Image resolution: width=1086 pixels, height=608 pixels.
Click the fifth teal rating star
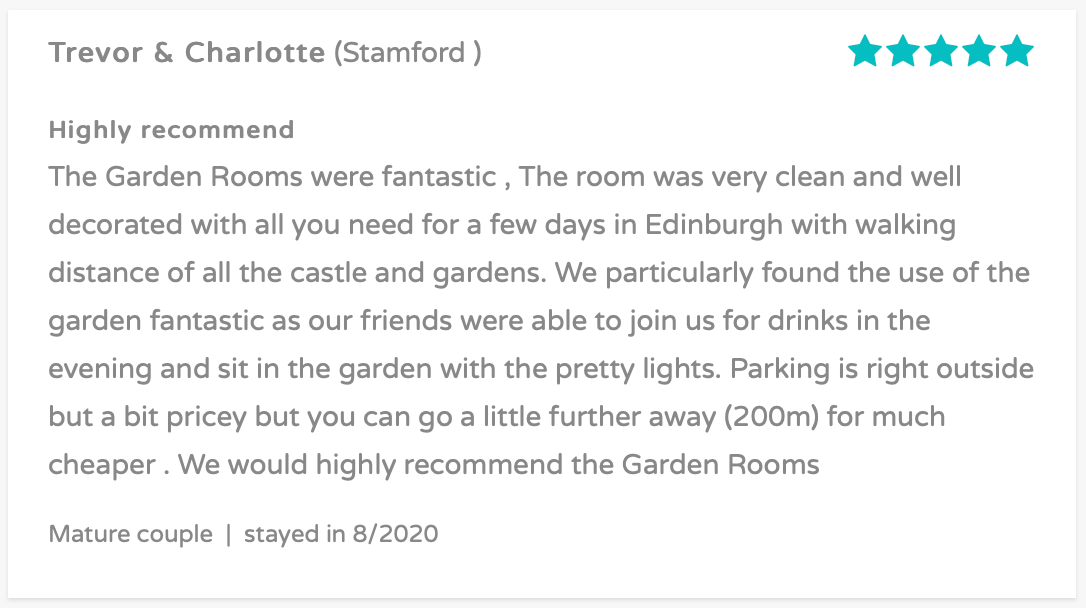[1017, 51]
